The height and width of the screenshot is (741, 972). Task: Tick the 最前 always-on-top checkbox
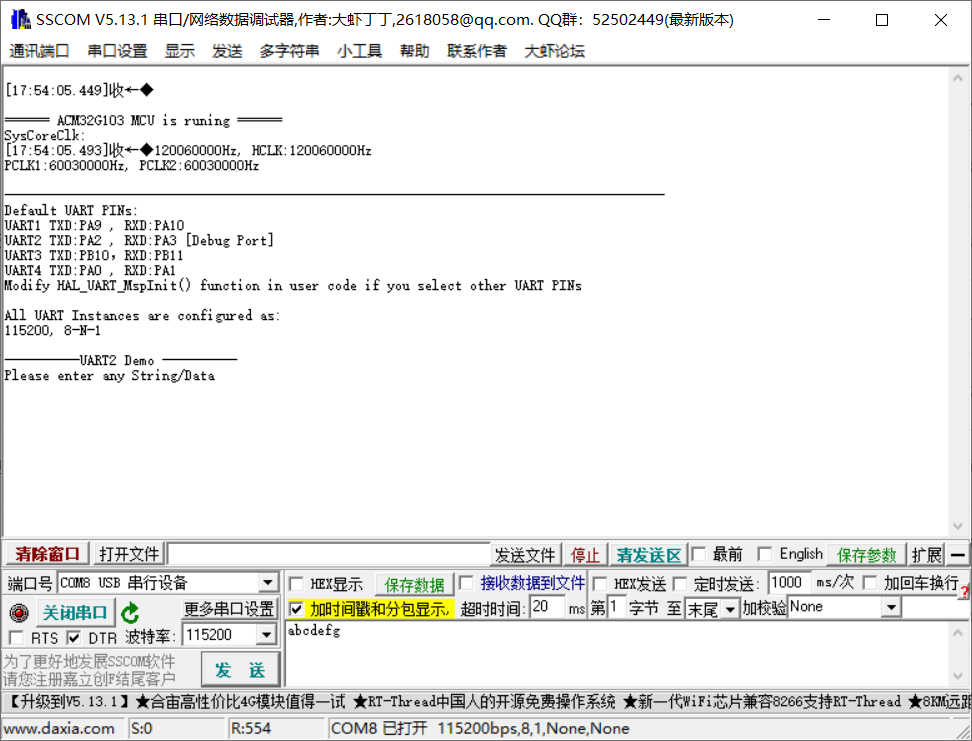[699, 554]
